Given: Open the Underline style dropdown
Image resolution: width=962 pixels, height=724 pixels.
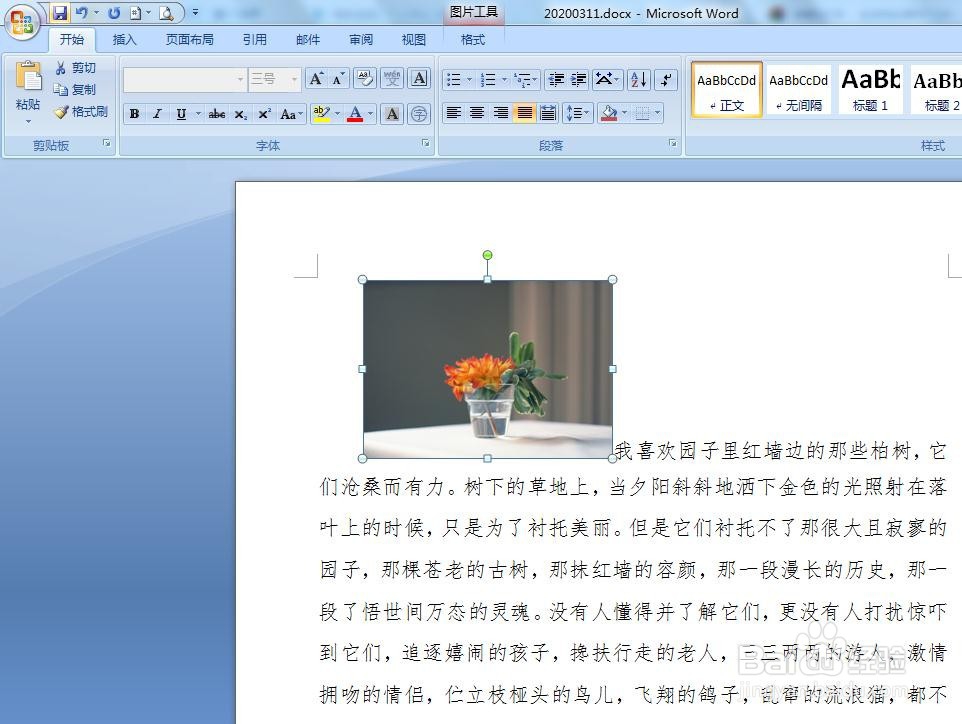Looking at the screenshot, I should pyautogui.click(x=198, y=113).
